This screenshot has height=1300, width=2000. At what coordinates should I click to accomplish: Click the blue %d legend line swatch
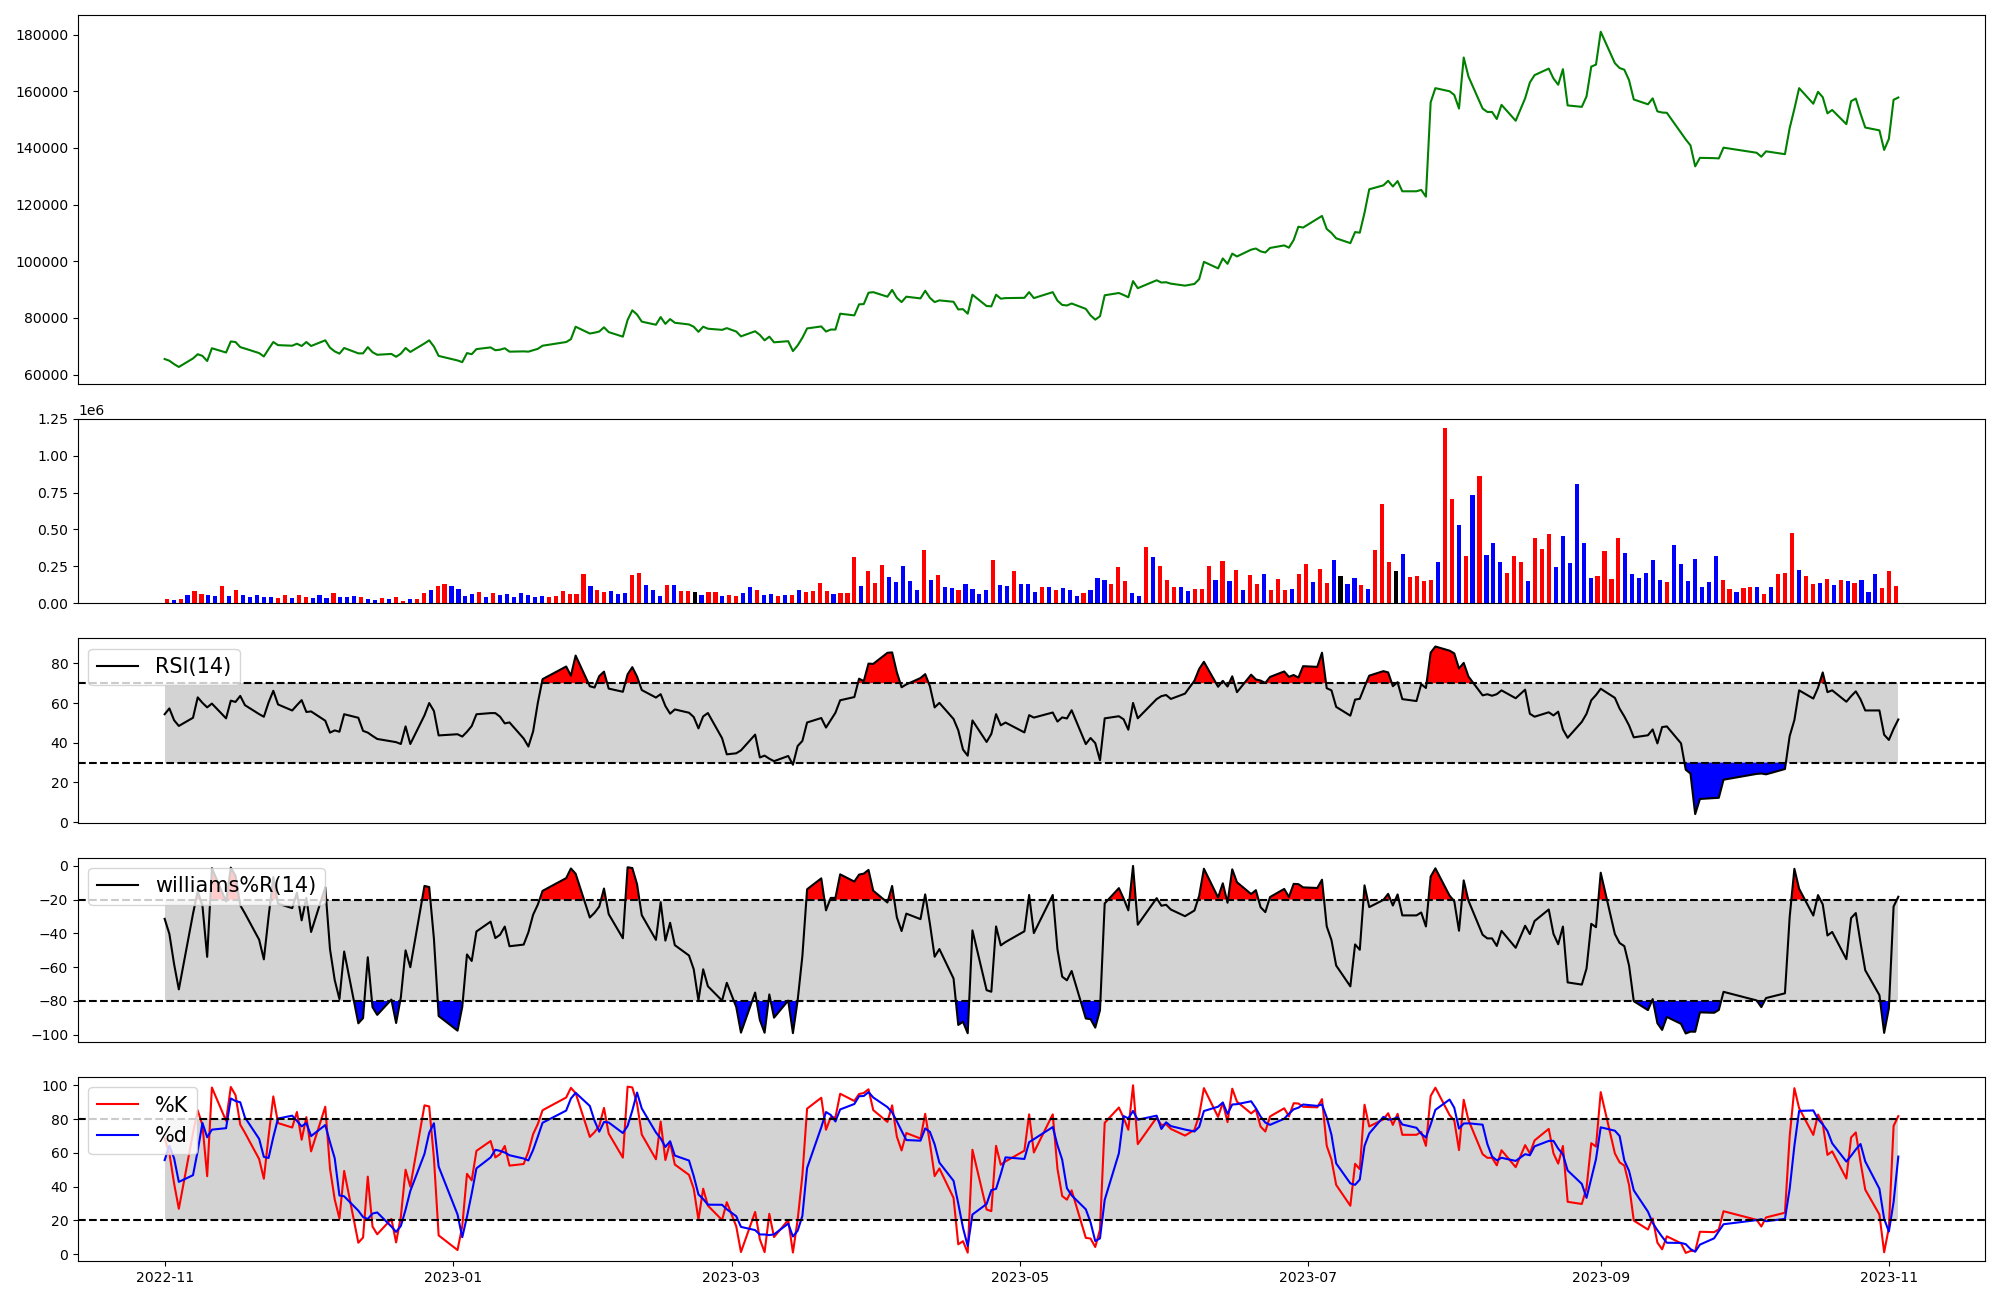pos(117,1135)
